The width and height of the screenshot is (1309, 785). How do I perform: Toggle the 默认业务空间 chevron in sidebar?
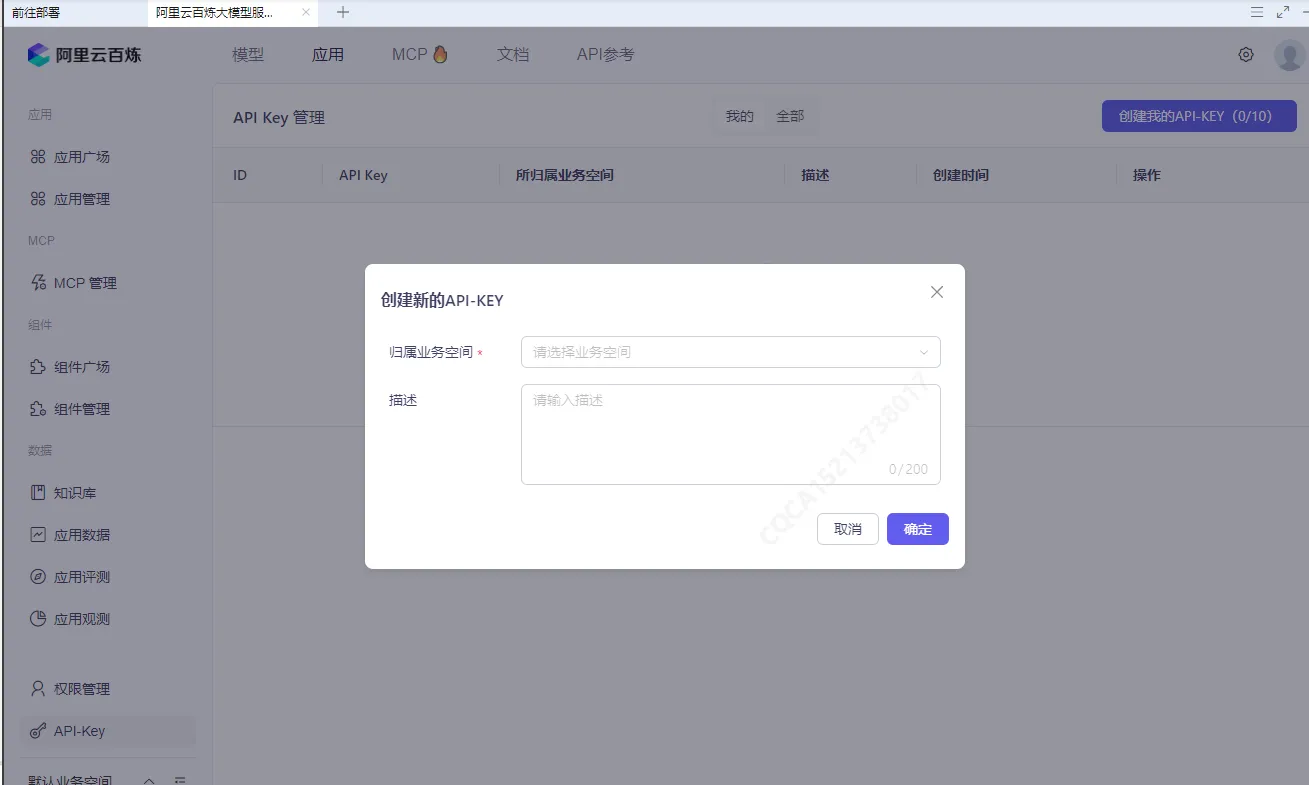click(149, 780)
